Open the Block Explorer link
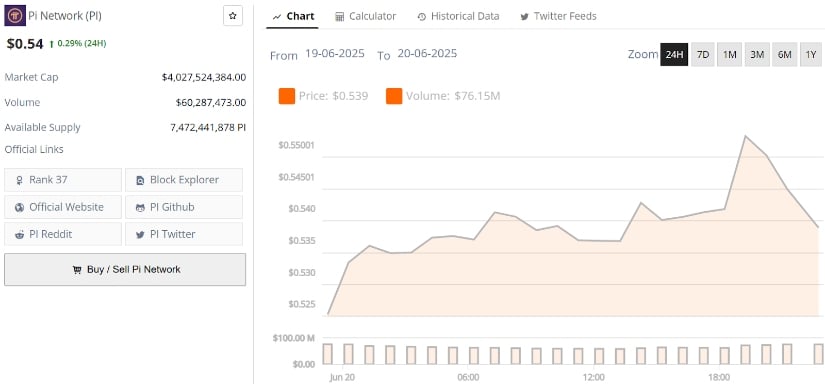This screenshot has width=825, height=384. tap(184, 180)
